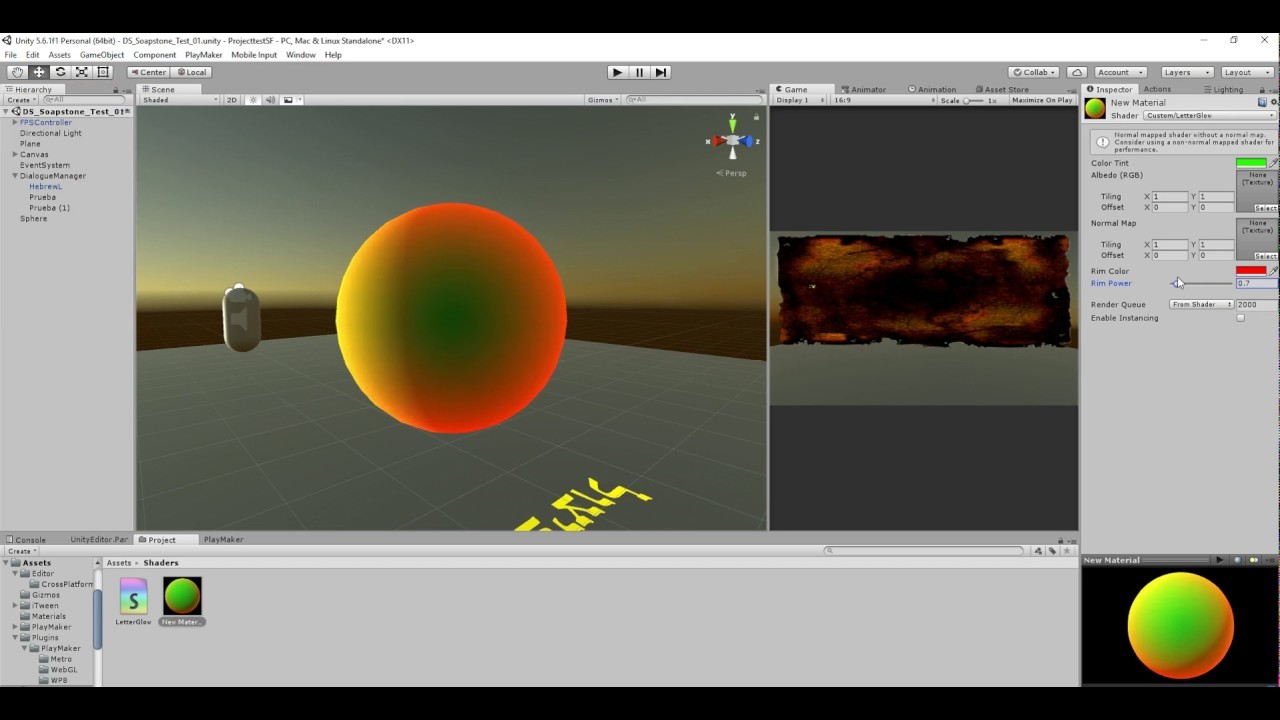Open the red Rim Color swatch
The width and height of the screenshot is (1280, 720).
tap(1250, 271)
